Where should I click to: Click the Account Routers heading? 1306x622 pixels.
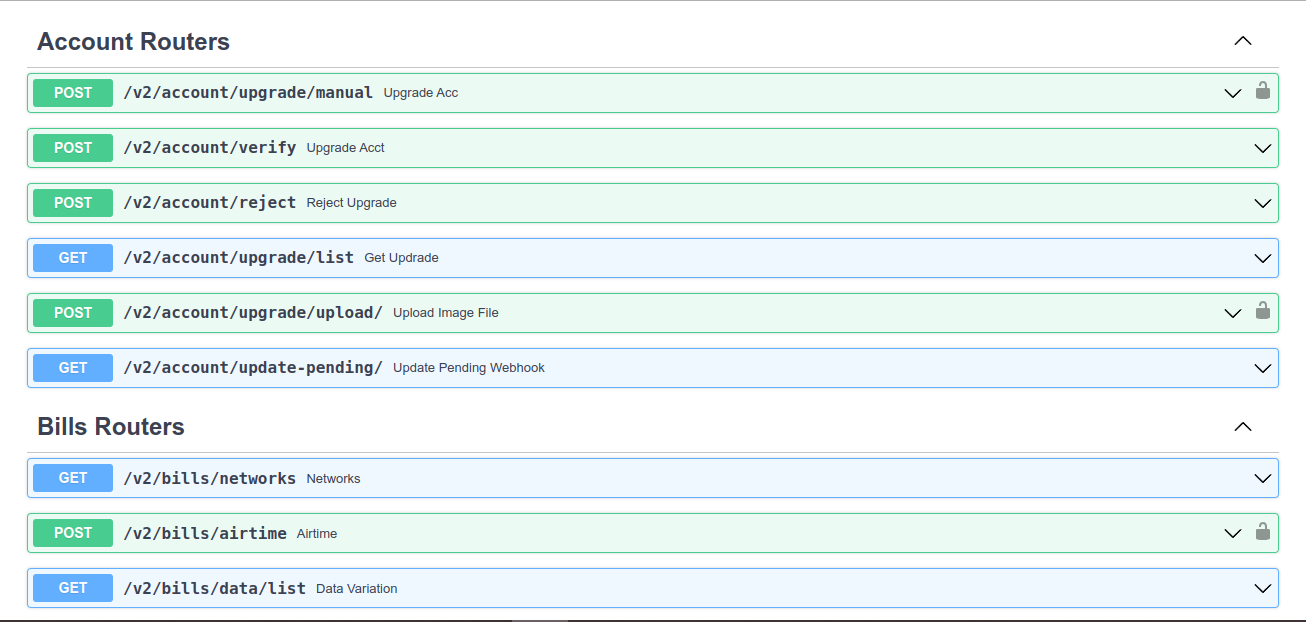[134, 42]
